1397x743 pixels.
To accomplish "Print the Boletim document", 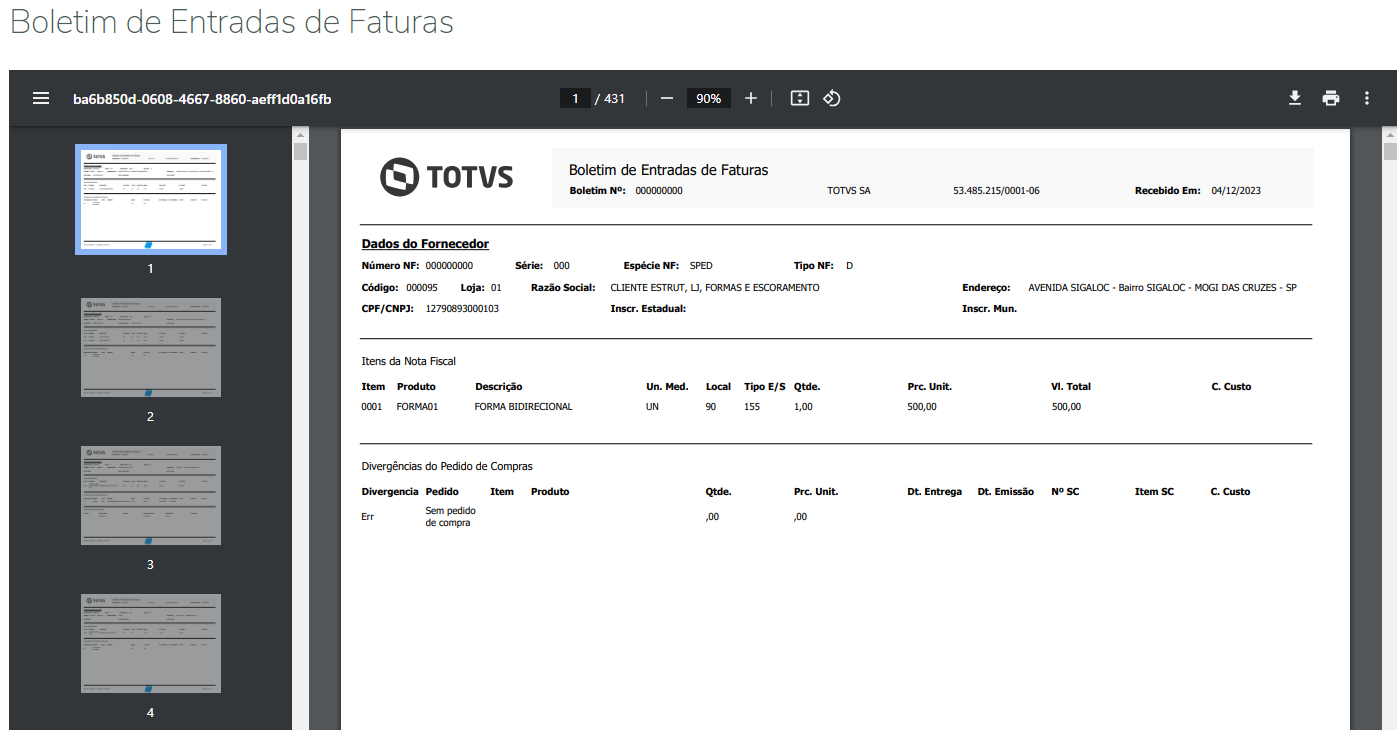I will [x=1330, y=98].
